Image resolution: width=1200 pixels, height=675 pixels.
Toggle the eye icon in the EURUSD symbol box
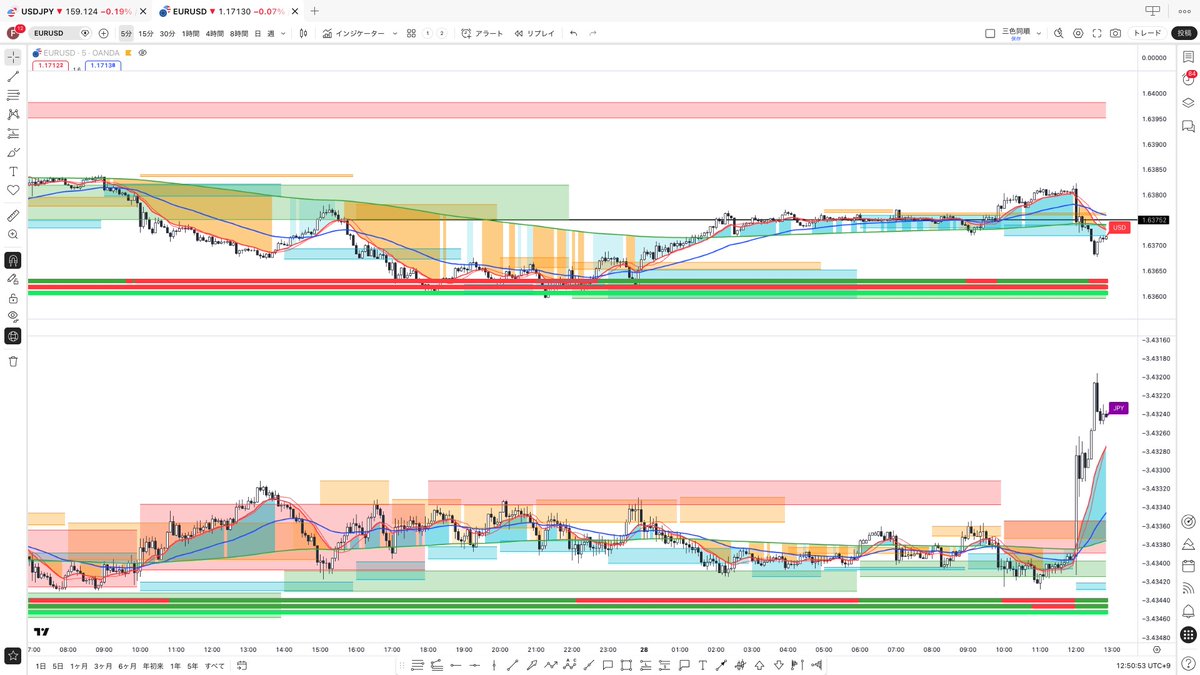[x=85, y=33]
